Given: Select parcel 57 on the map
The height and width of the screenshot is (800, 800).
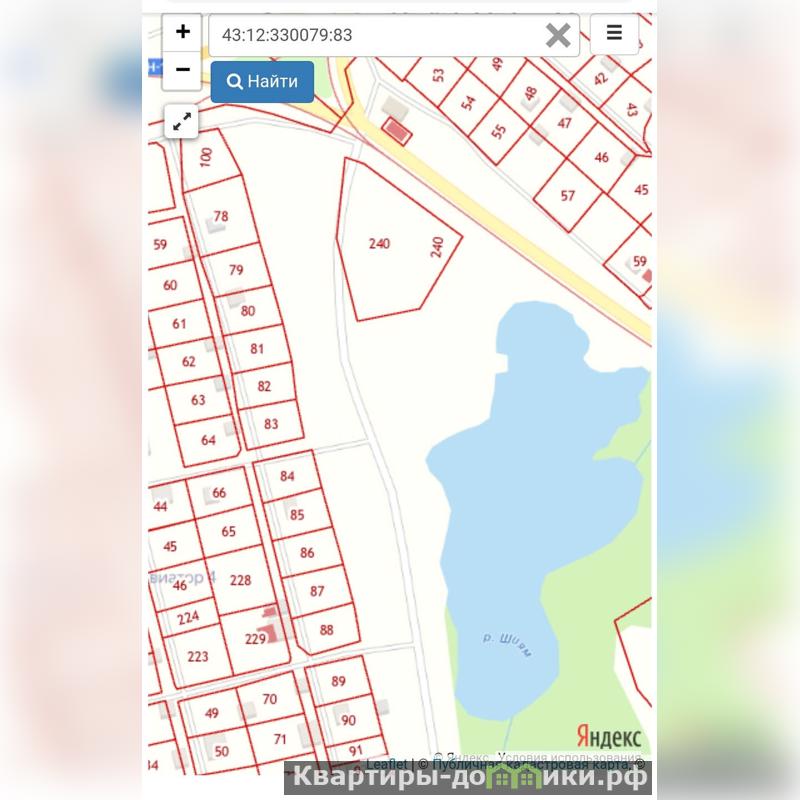Looking at the screenshot, I should pos(568,196).
